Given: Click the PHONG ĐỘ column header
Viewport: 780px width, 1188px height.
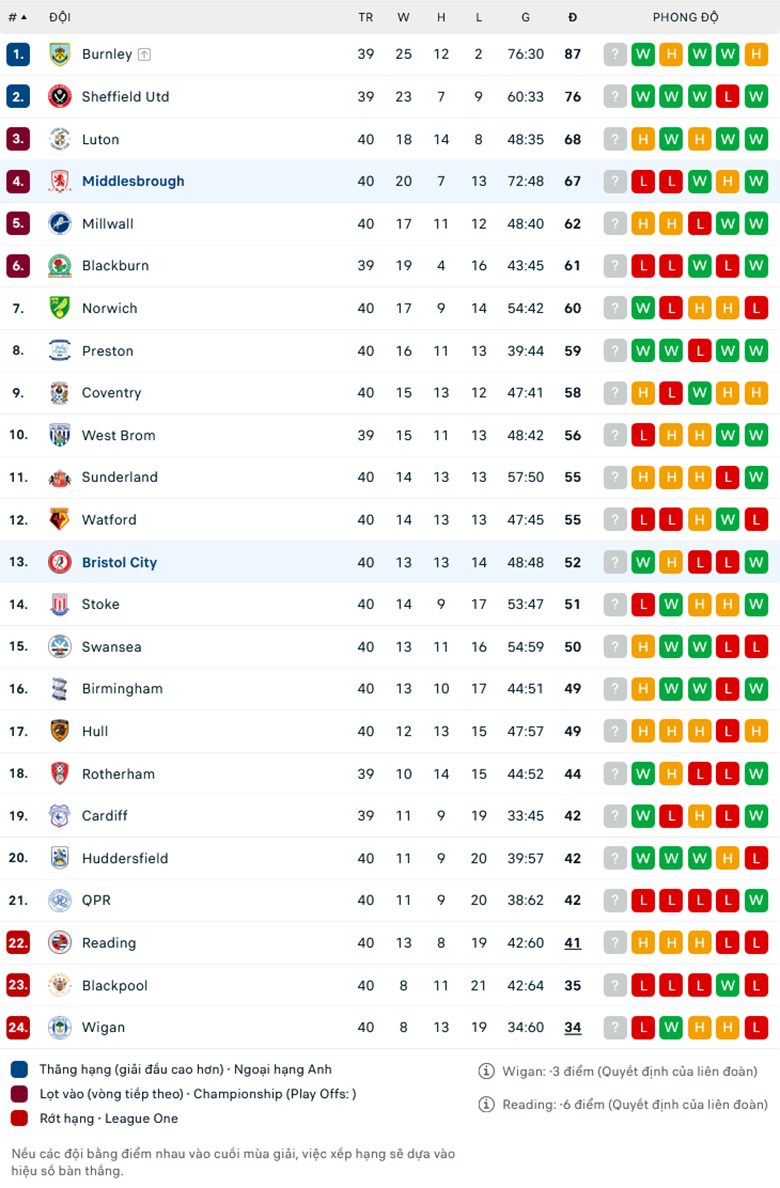Looking at the screenshot, I should [x=686, y=17].
